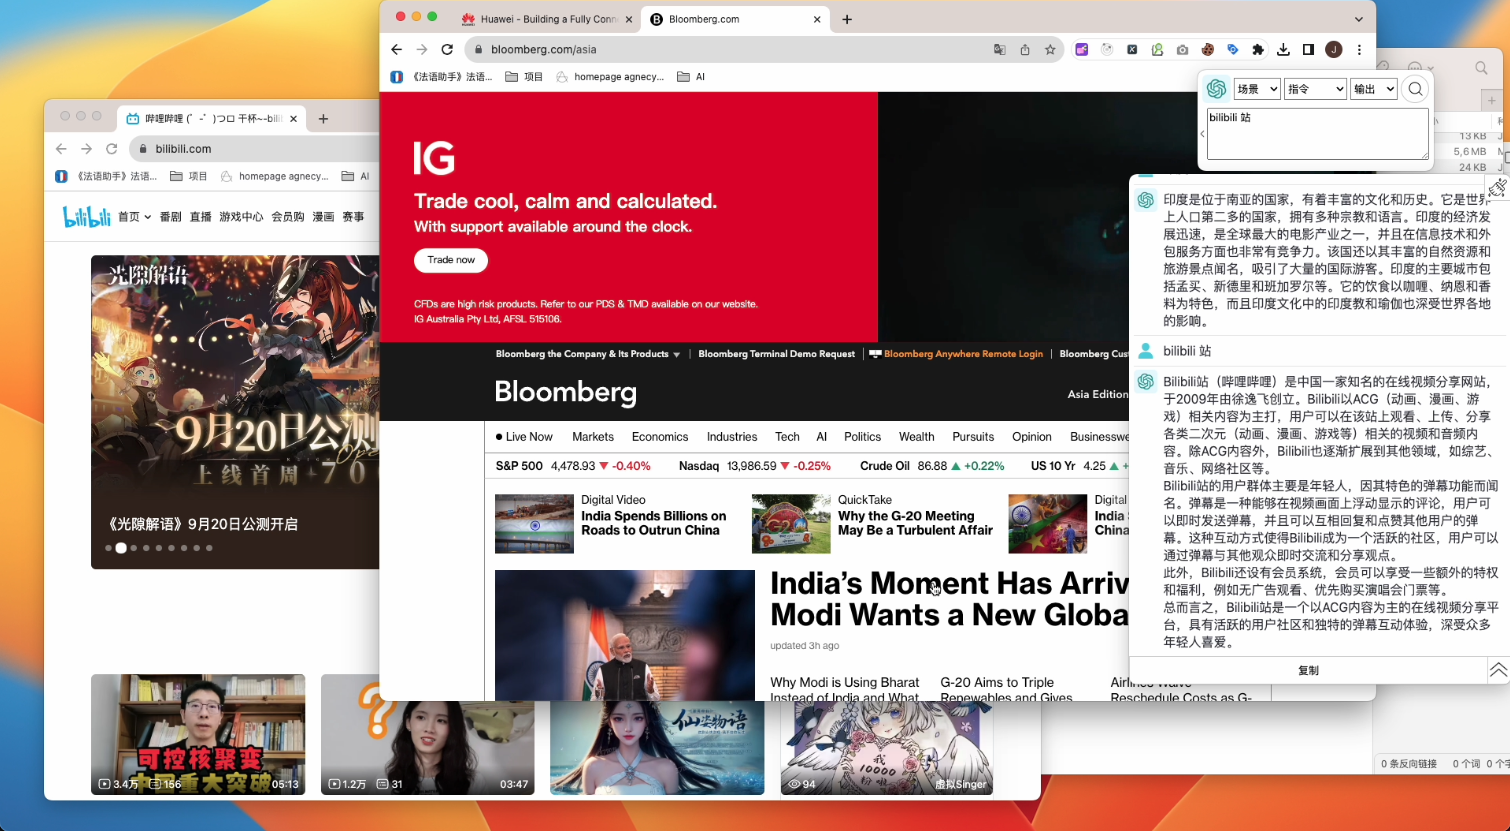
Task: Open Bloomberg Terminal Demo Request link
Action: click(777, 354)
